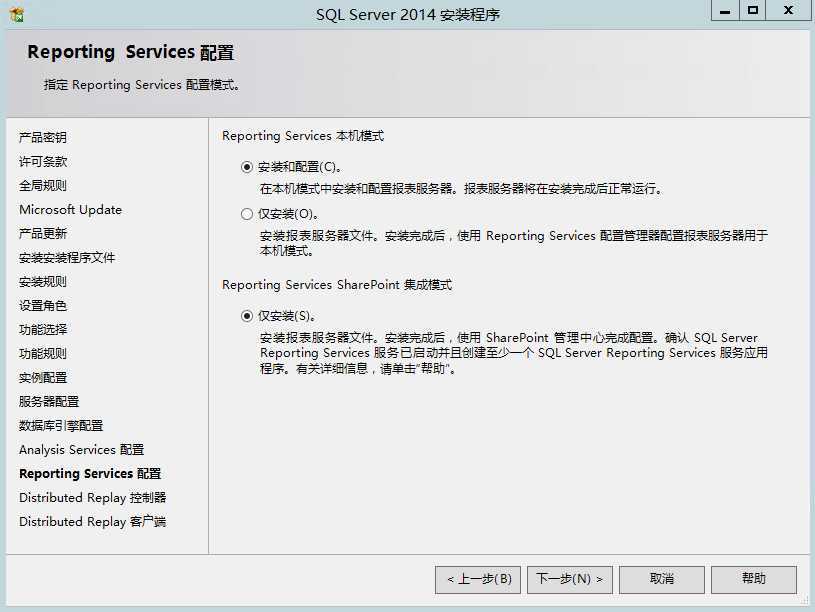Viewport: 815px width, 612px height.
Task: Select SharePoint mode 仅安装(S) radio button
Action: coord(247,316)
